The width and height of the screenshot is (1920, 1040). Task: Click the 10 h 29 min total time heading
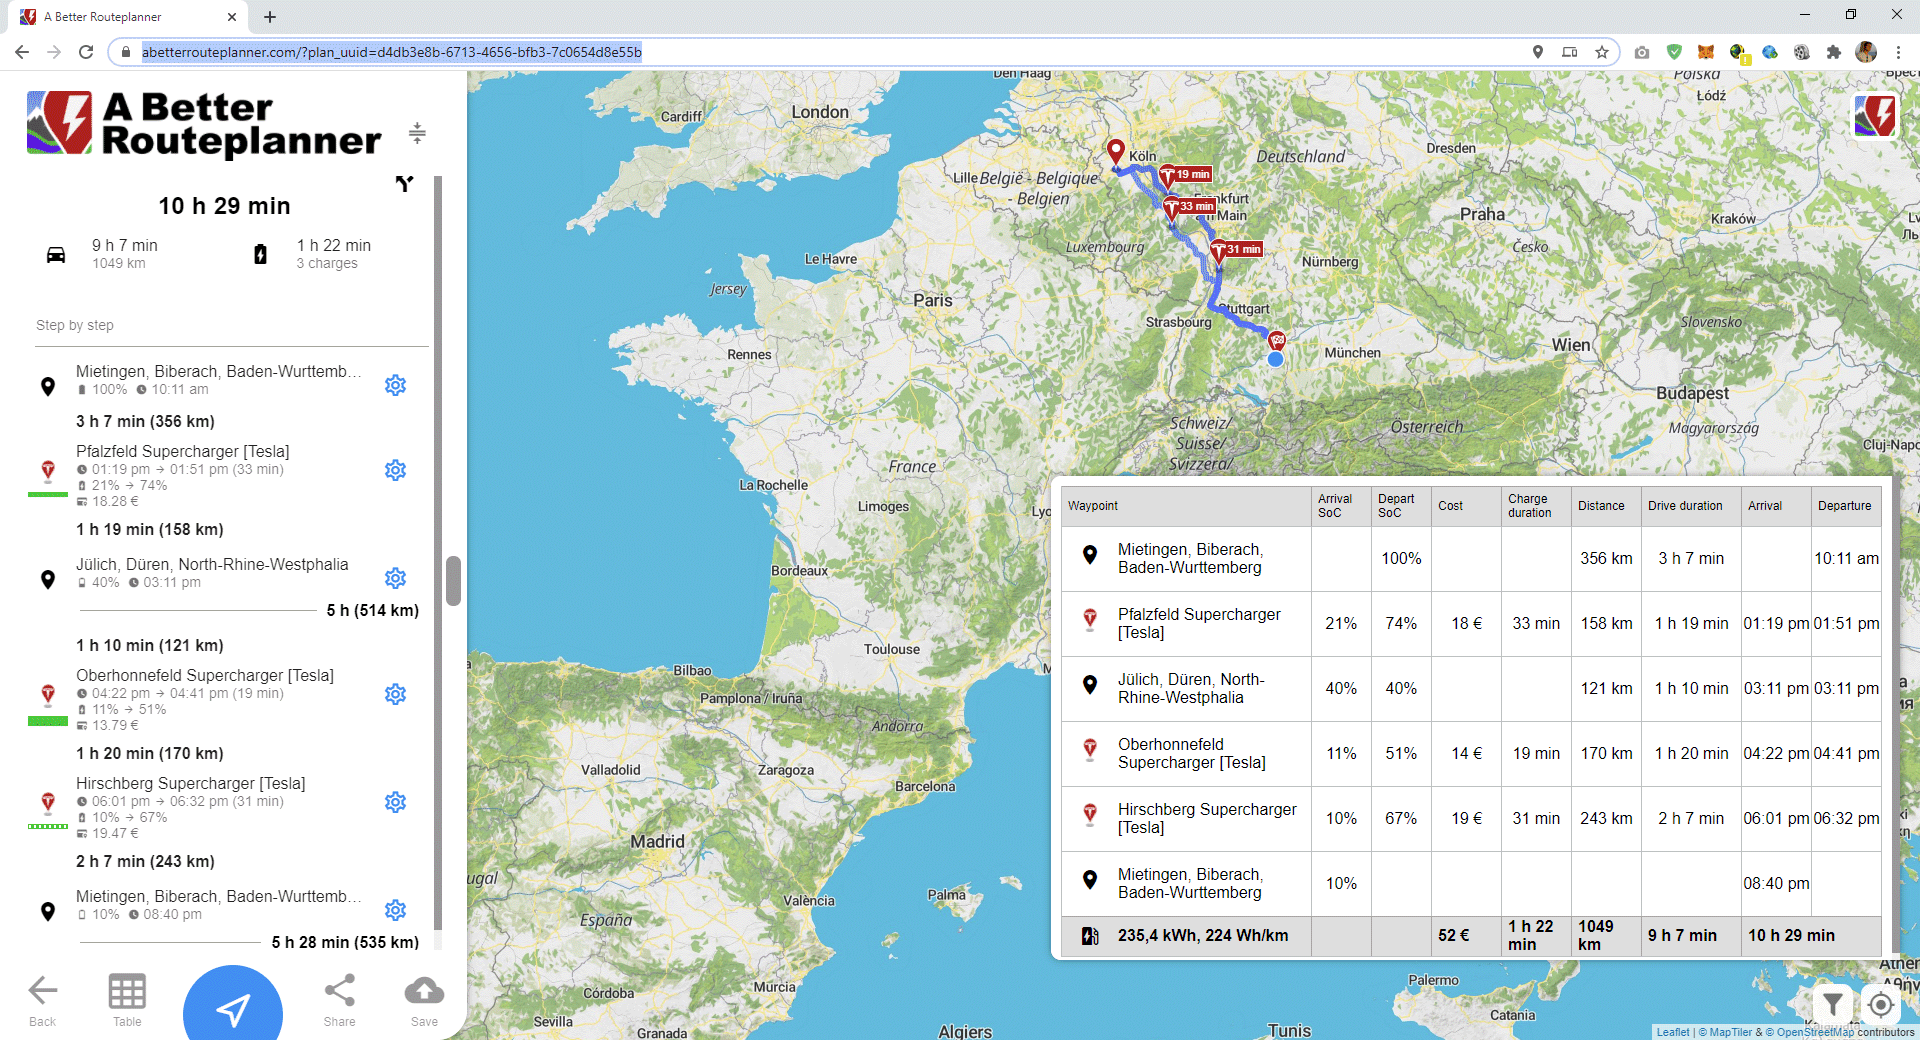coord(224,206)
